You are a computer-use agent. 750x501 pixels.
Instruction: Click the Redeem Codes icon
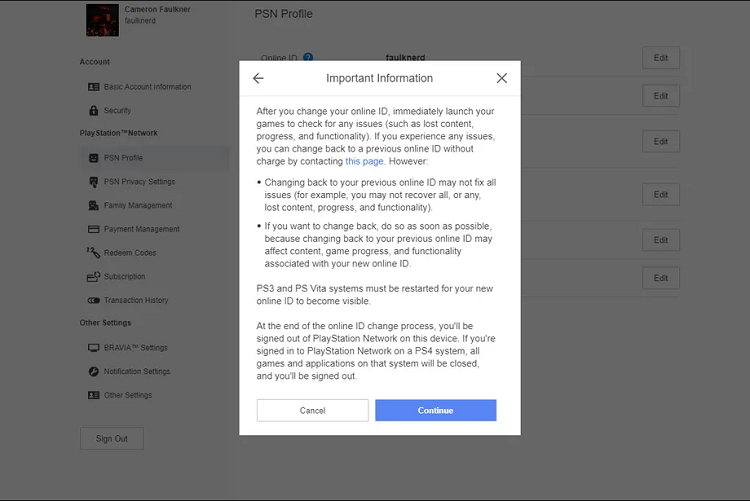[93, 252]
